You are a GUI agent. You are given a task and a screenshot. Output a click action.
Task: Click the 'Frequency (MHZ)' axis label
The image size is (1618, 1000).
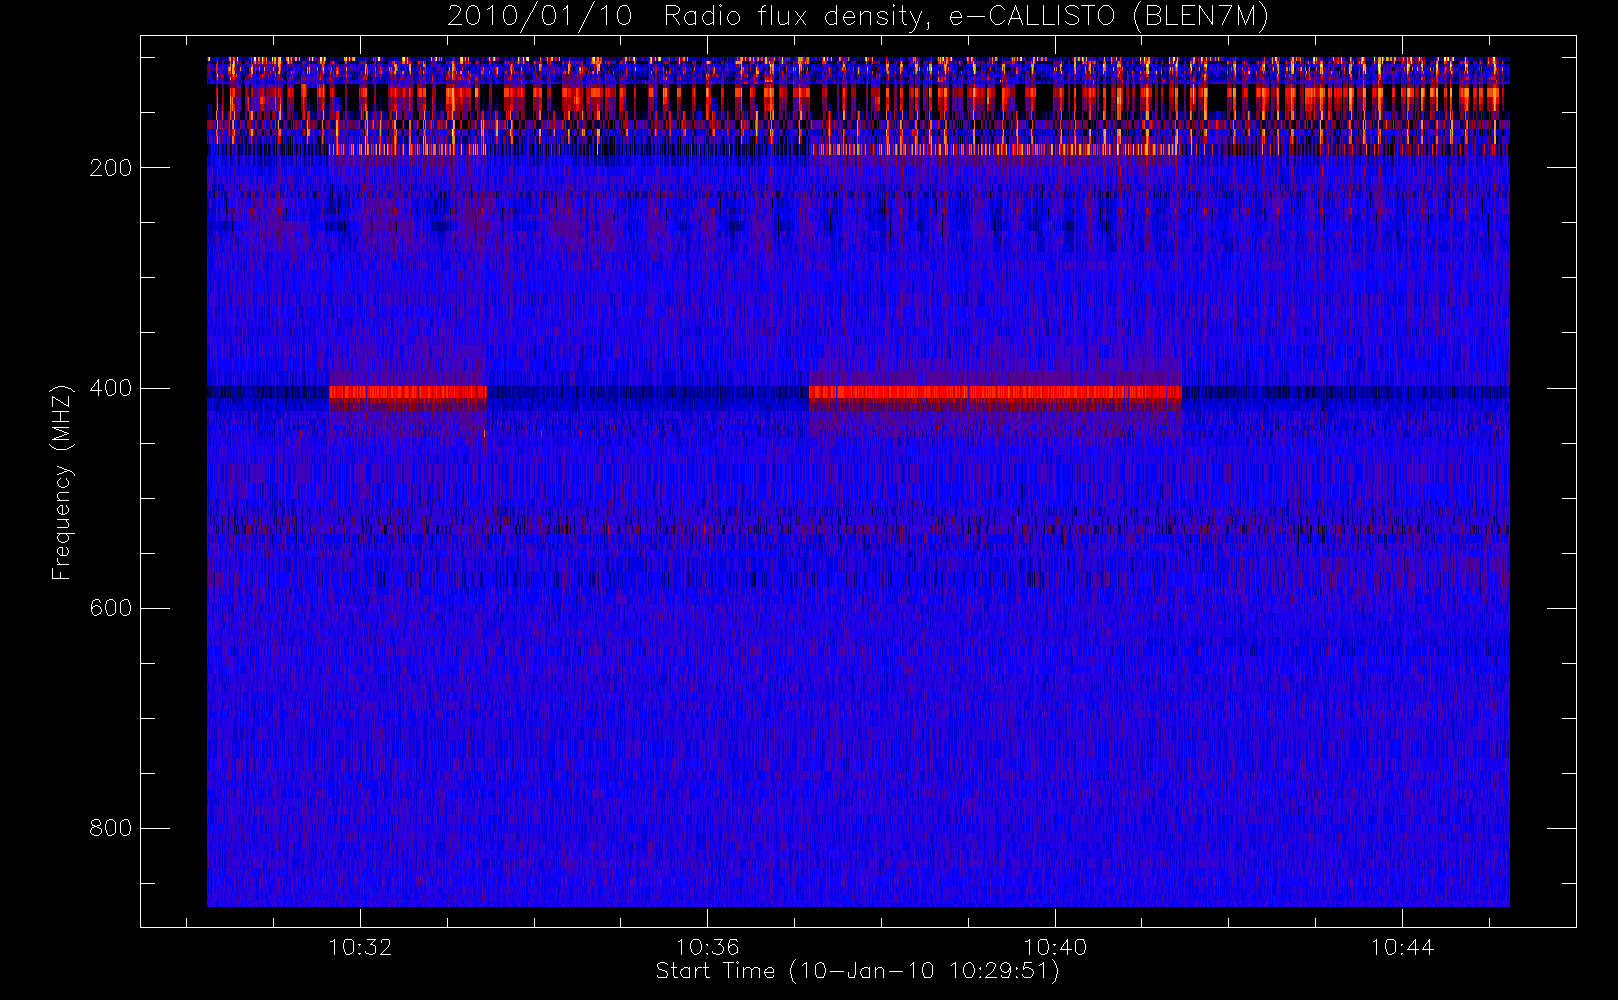tap(62, 482)
